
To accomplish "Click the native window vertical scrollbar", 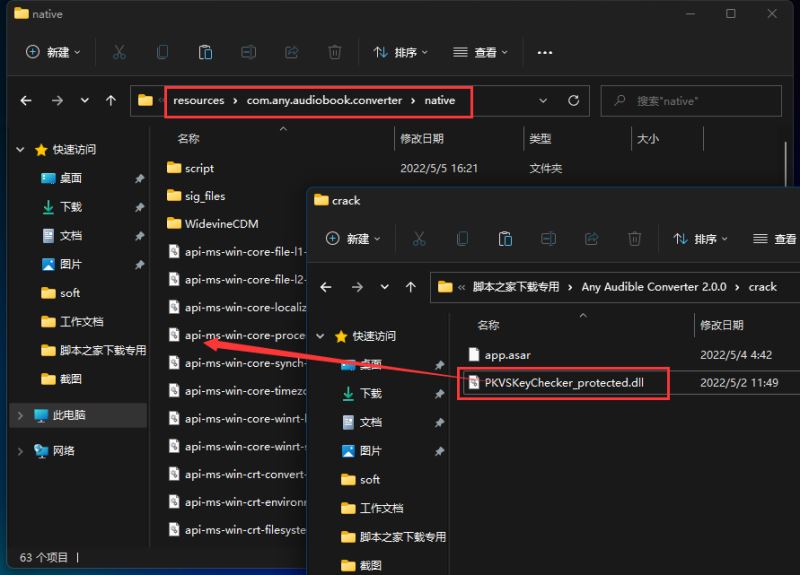I will [786, 163].
